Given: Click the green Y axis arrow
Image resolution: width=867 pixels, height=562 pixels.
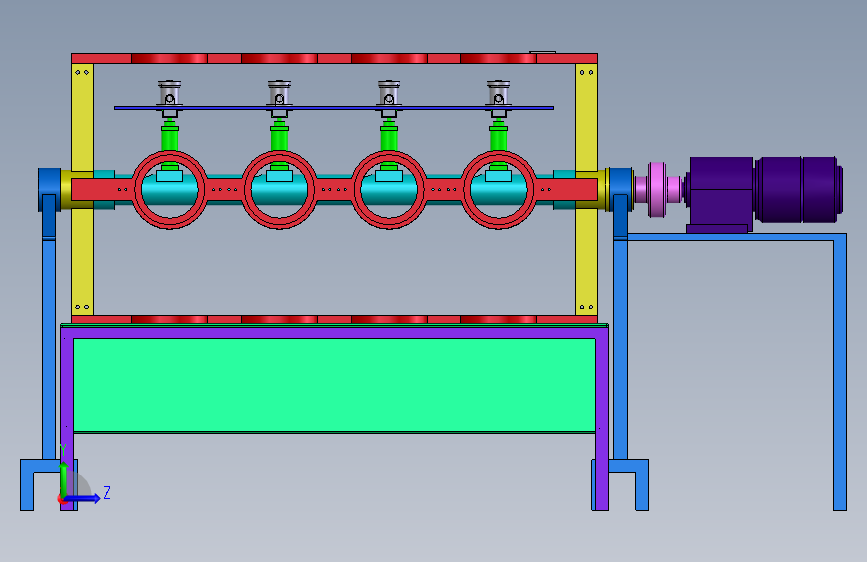Looking at the screenshot, I should [64, 480].
